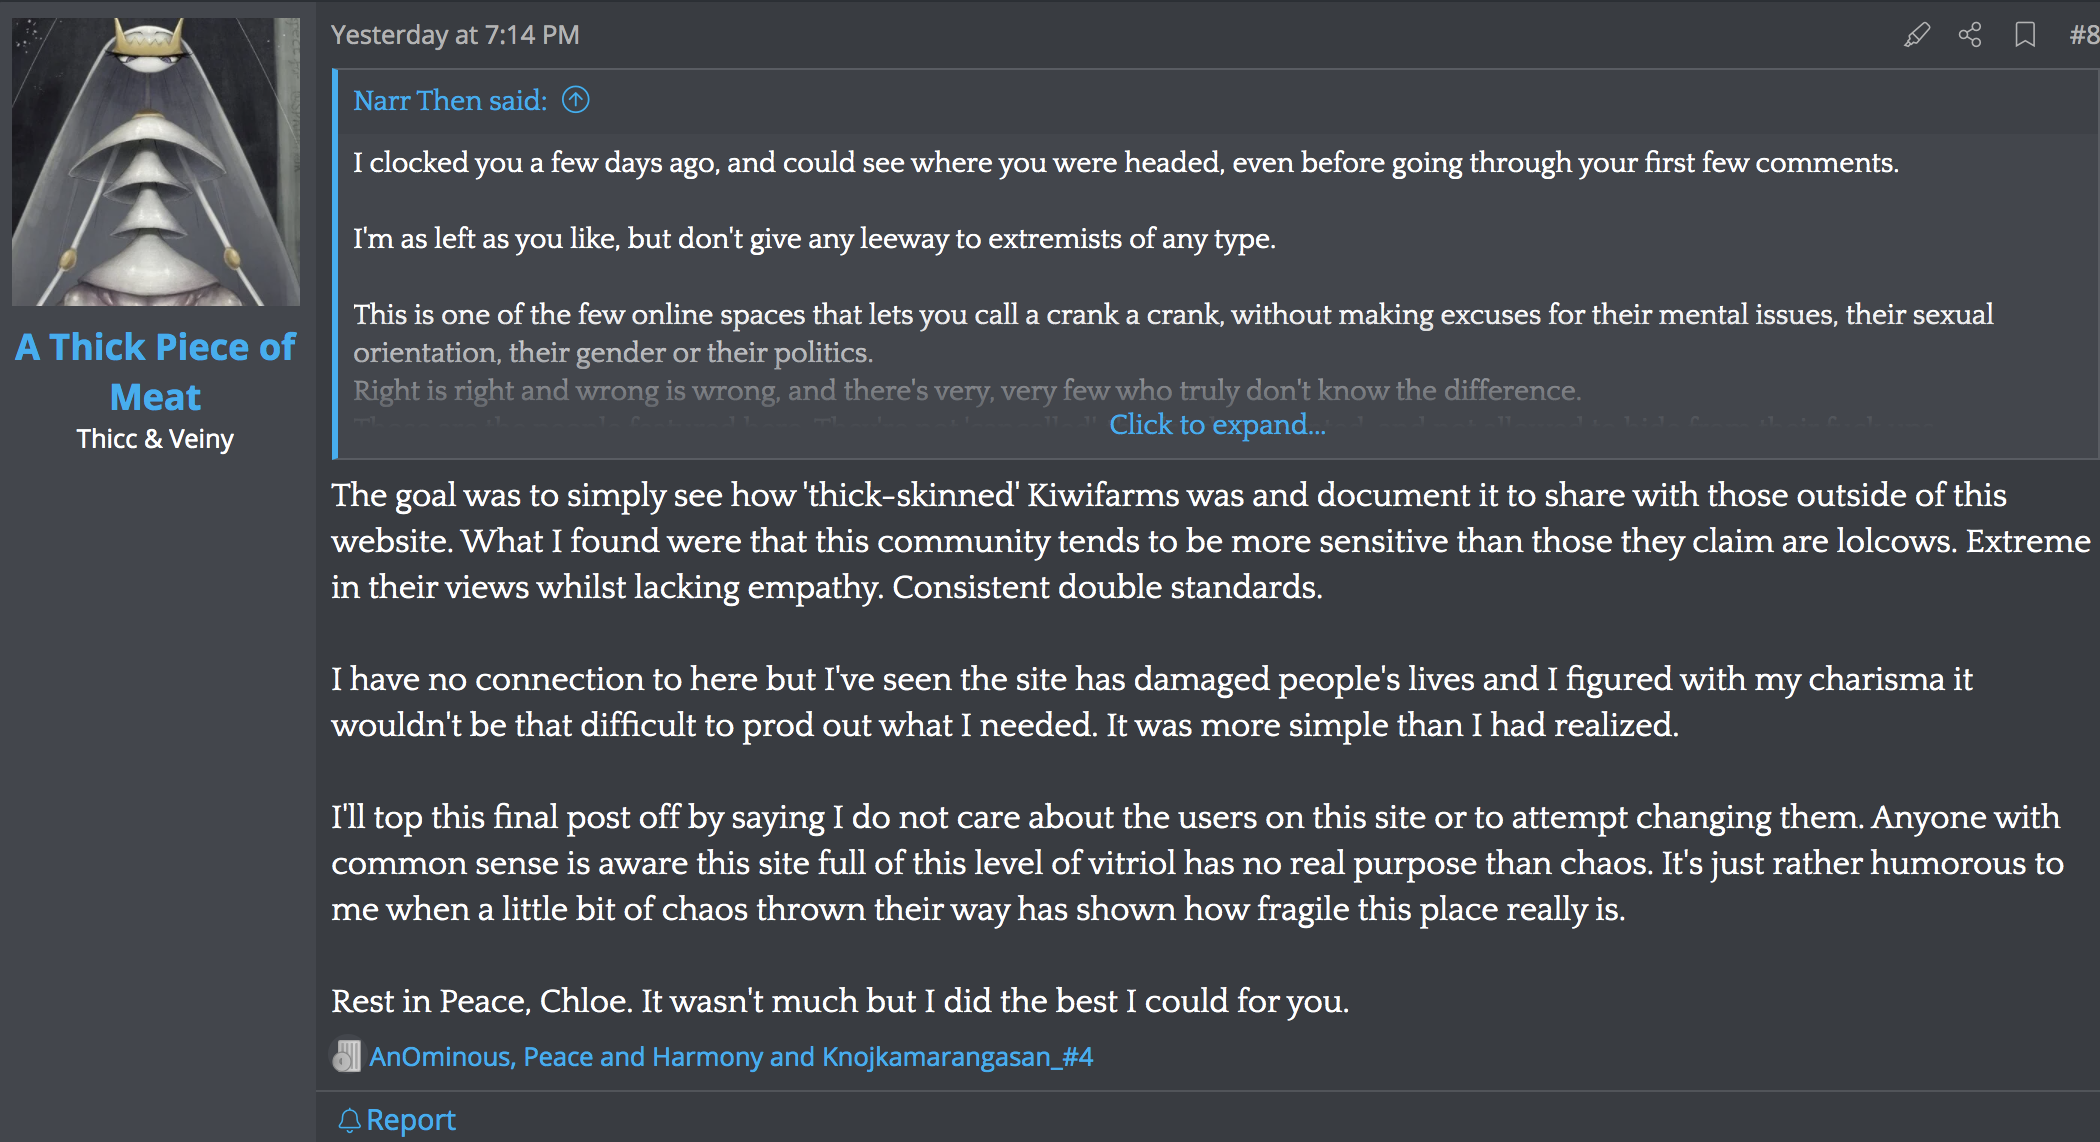The height and width of the screenshot is (1142, 2100).
Task: Click the paragraph starting 'I have no connection'
Action: coord(1150,702)
